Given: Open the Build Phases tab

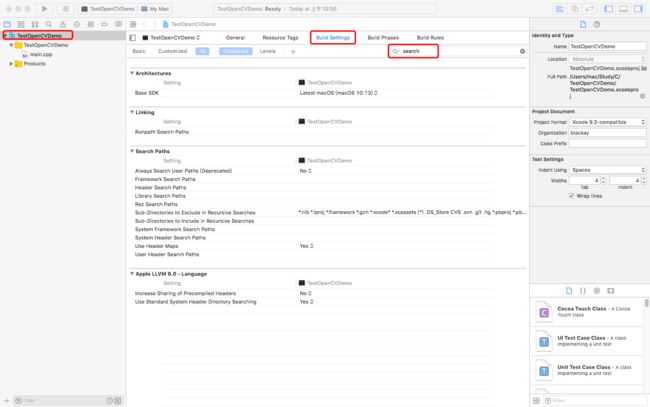Looking at the screenshot, I should point(383,38).
